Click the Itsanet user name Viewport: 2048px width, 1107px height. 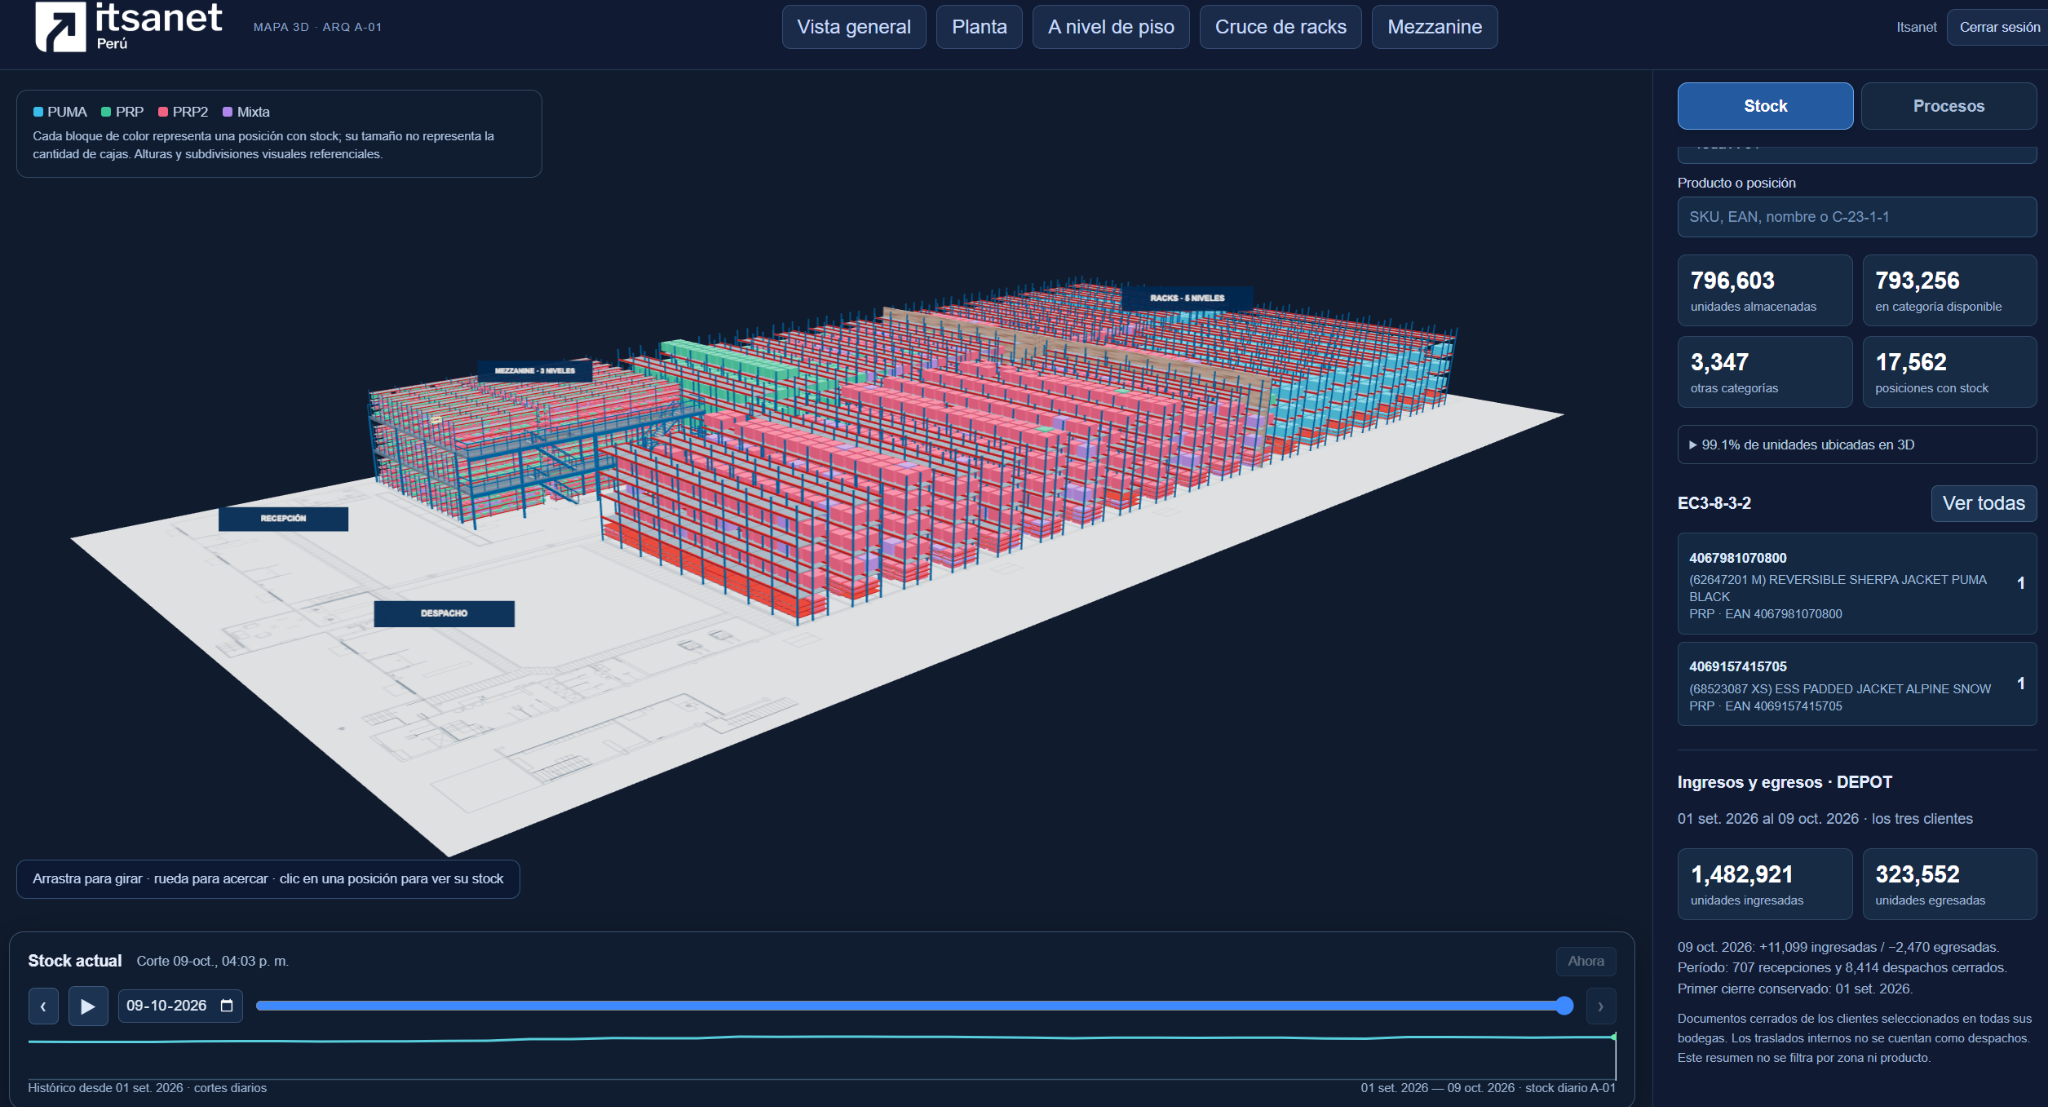(1916, 27)
